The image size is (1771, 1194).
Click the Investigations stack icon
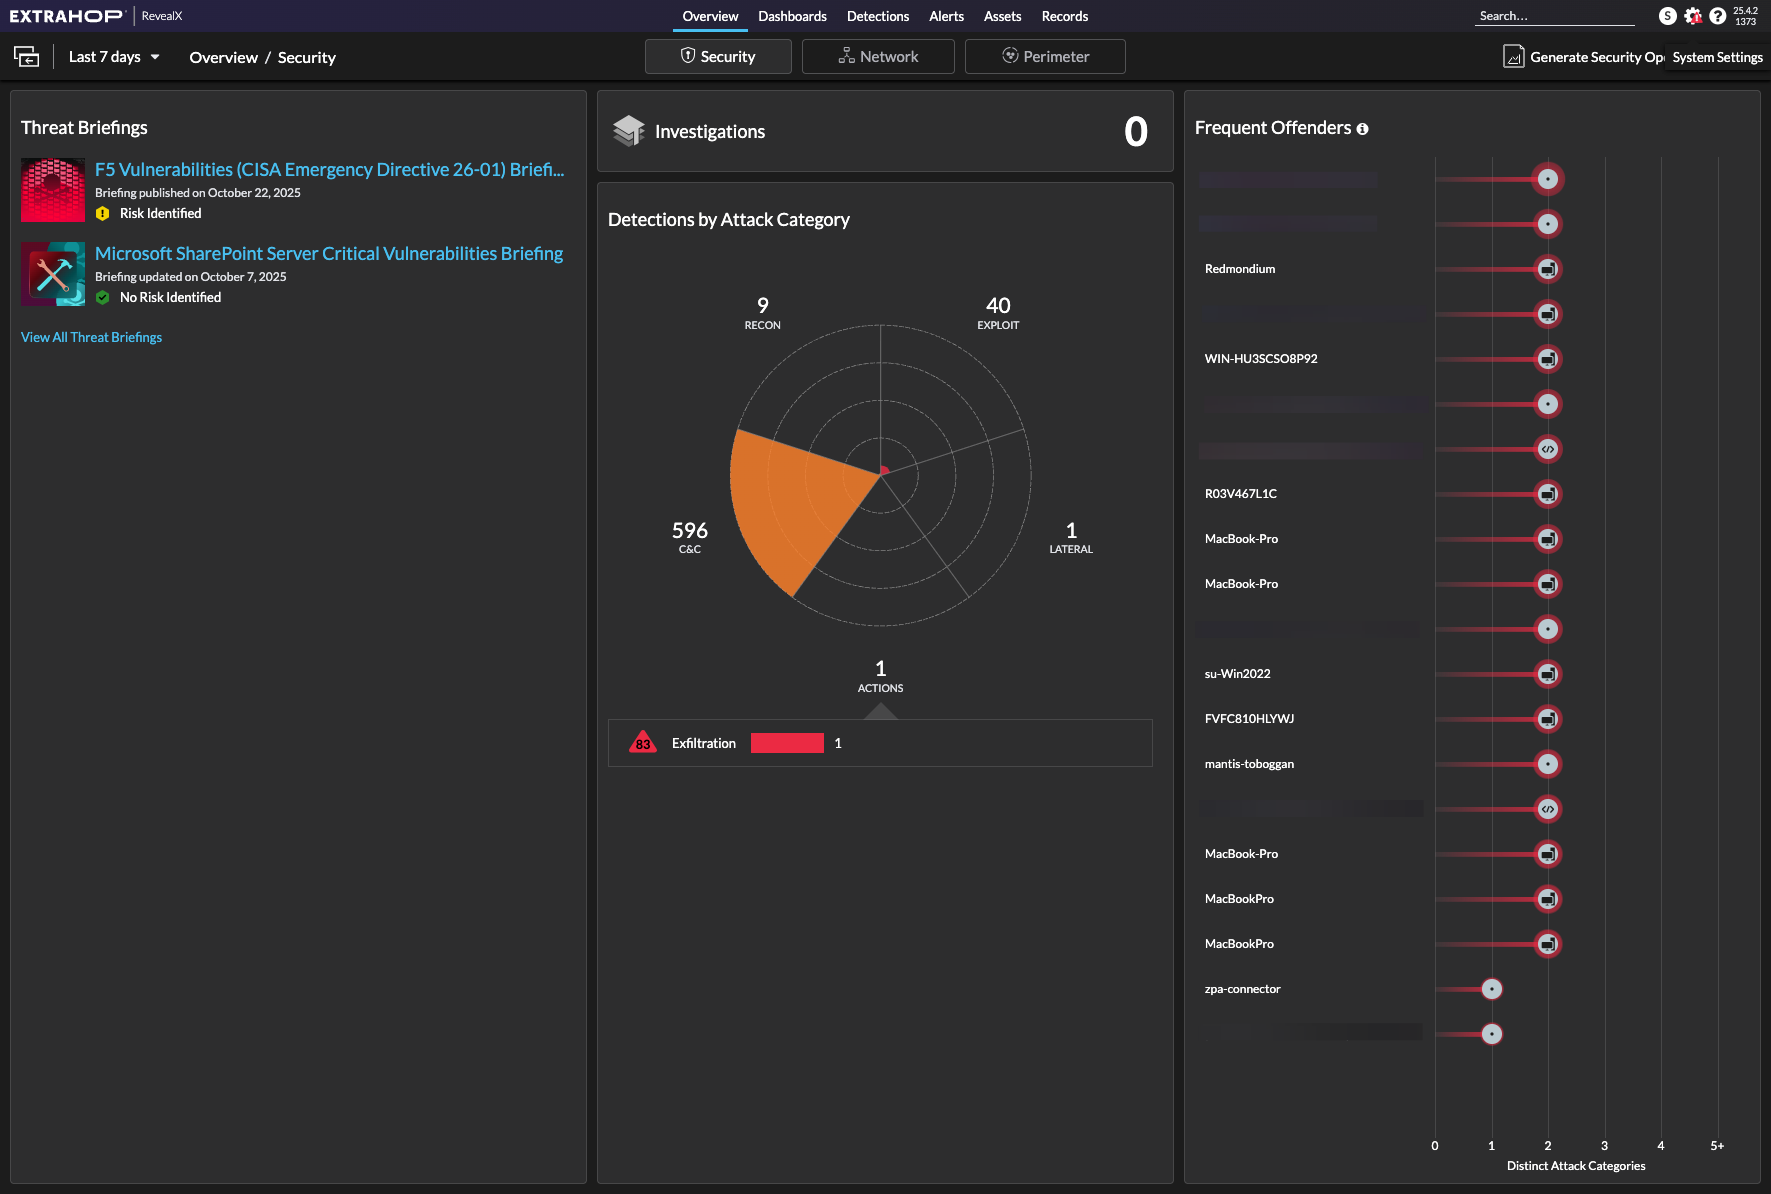(x=629, y=131)
